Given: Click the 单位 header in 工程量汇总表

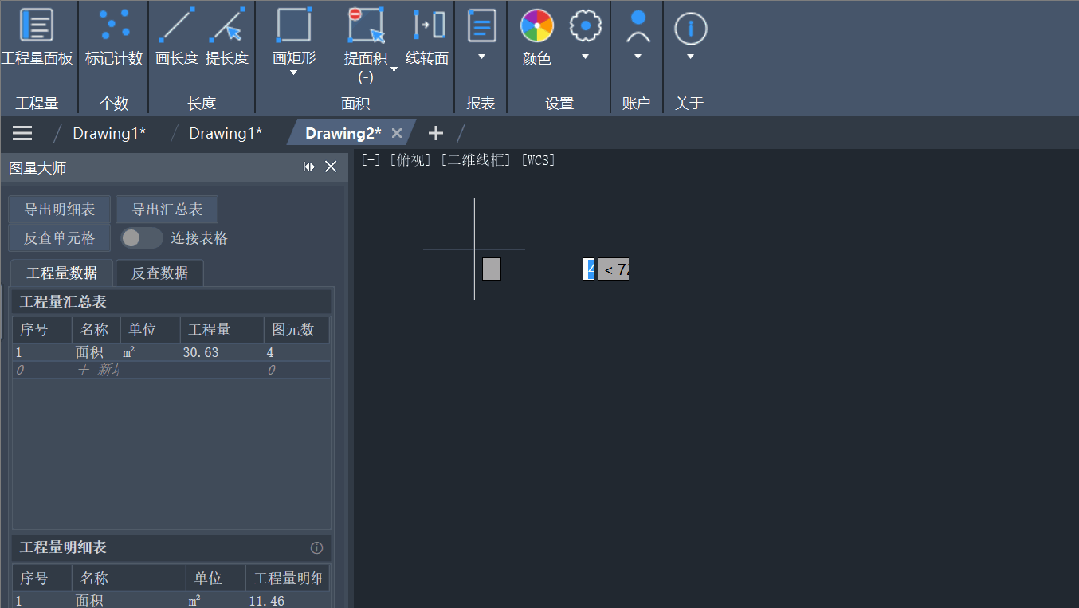Looking at the screenshot, I should [x=150, y=329].
